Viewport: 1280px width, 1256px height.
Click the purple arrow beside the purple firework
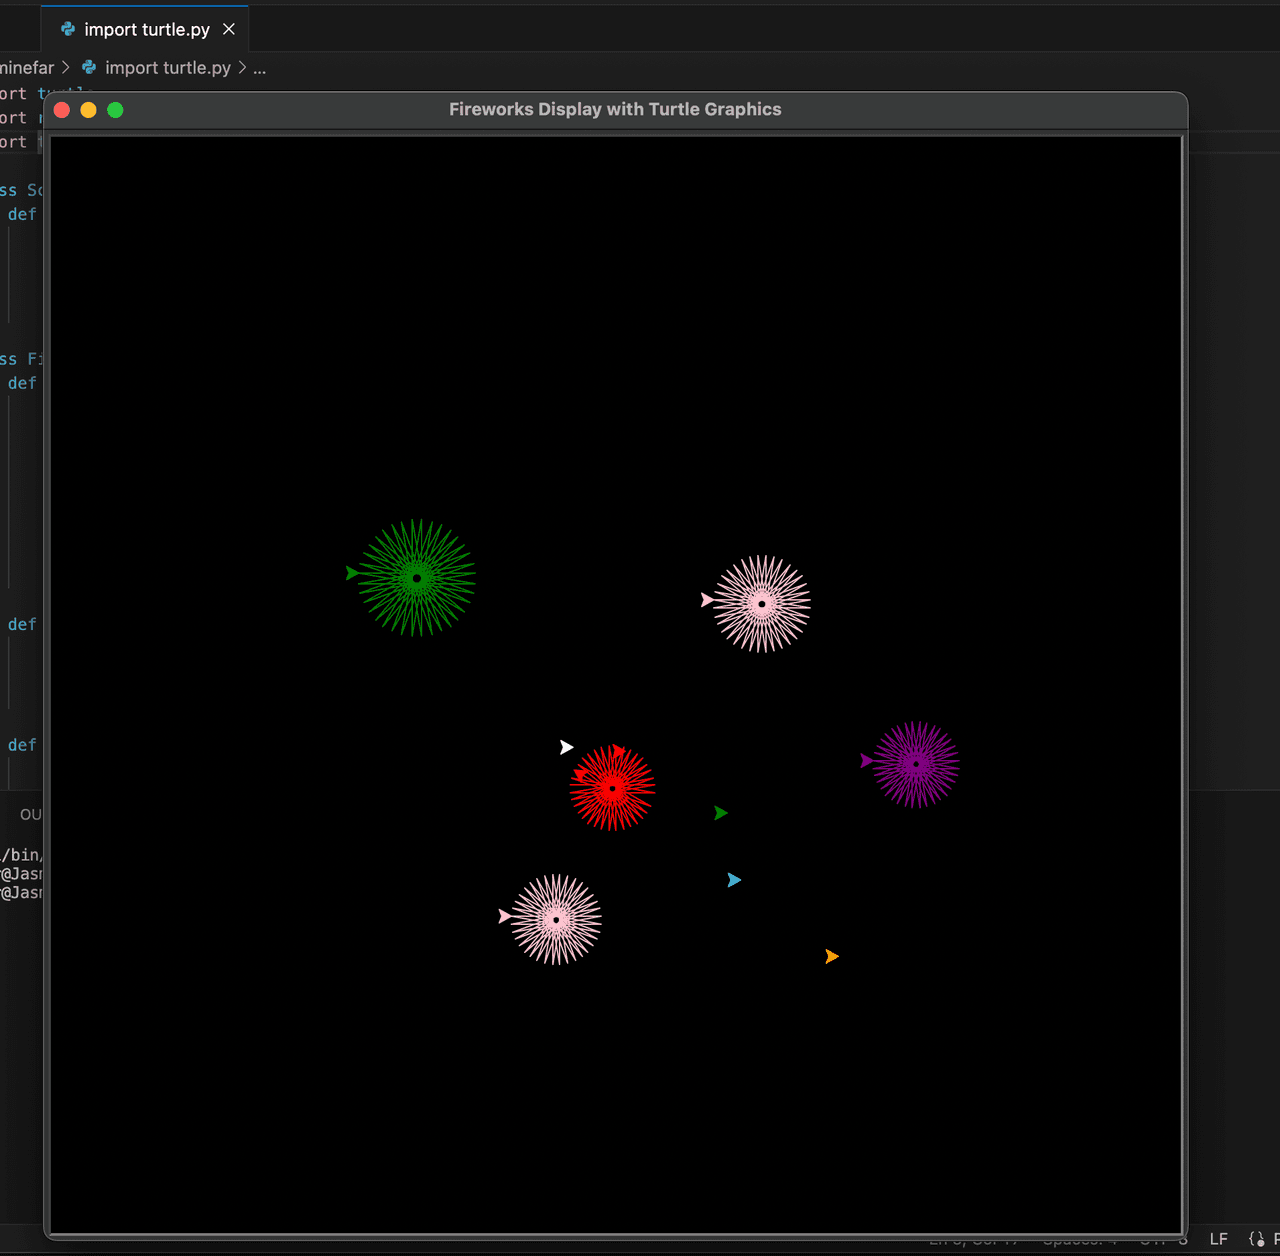tap(866, 761)
